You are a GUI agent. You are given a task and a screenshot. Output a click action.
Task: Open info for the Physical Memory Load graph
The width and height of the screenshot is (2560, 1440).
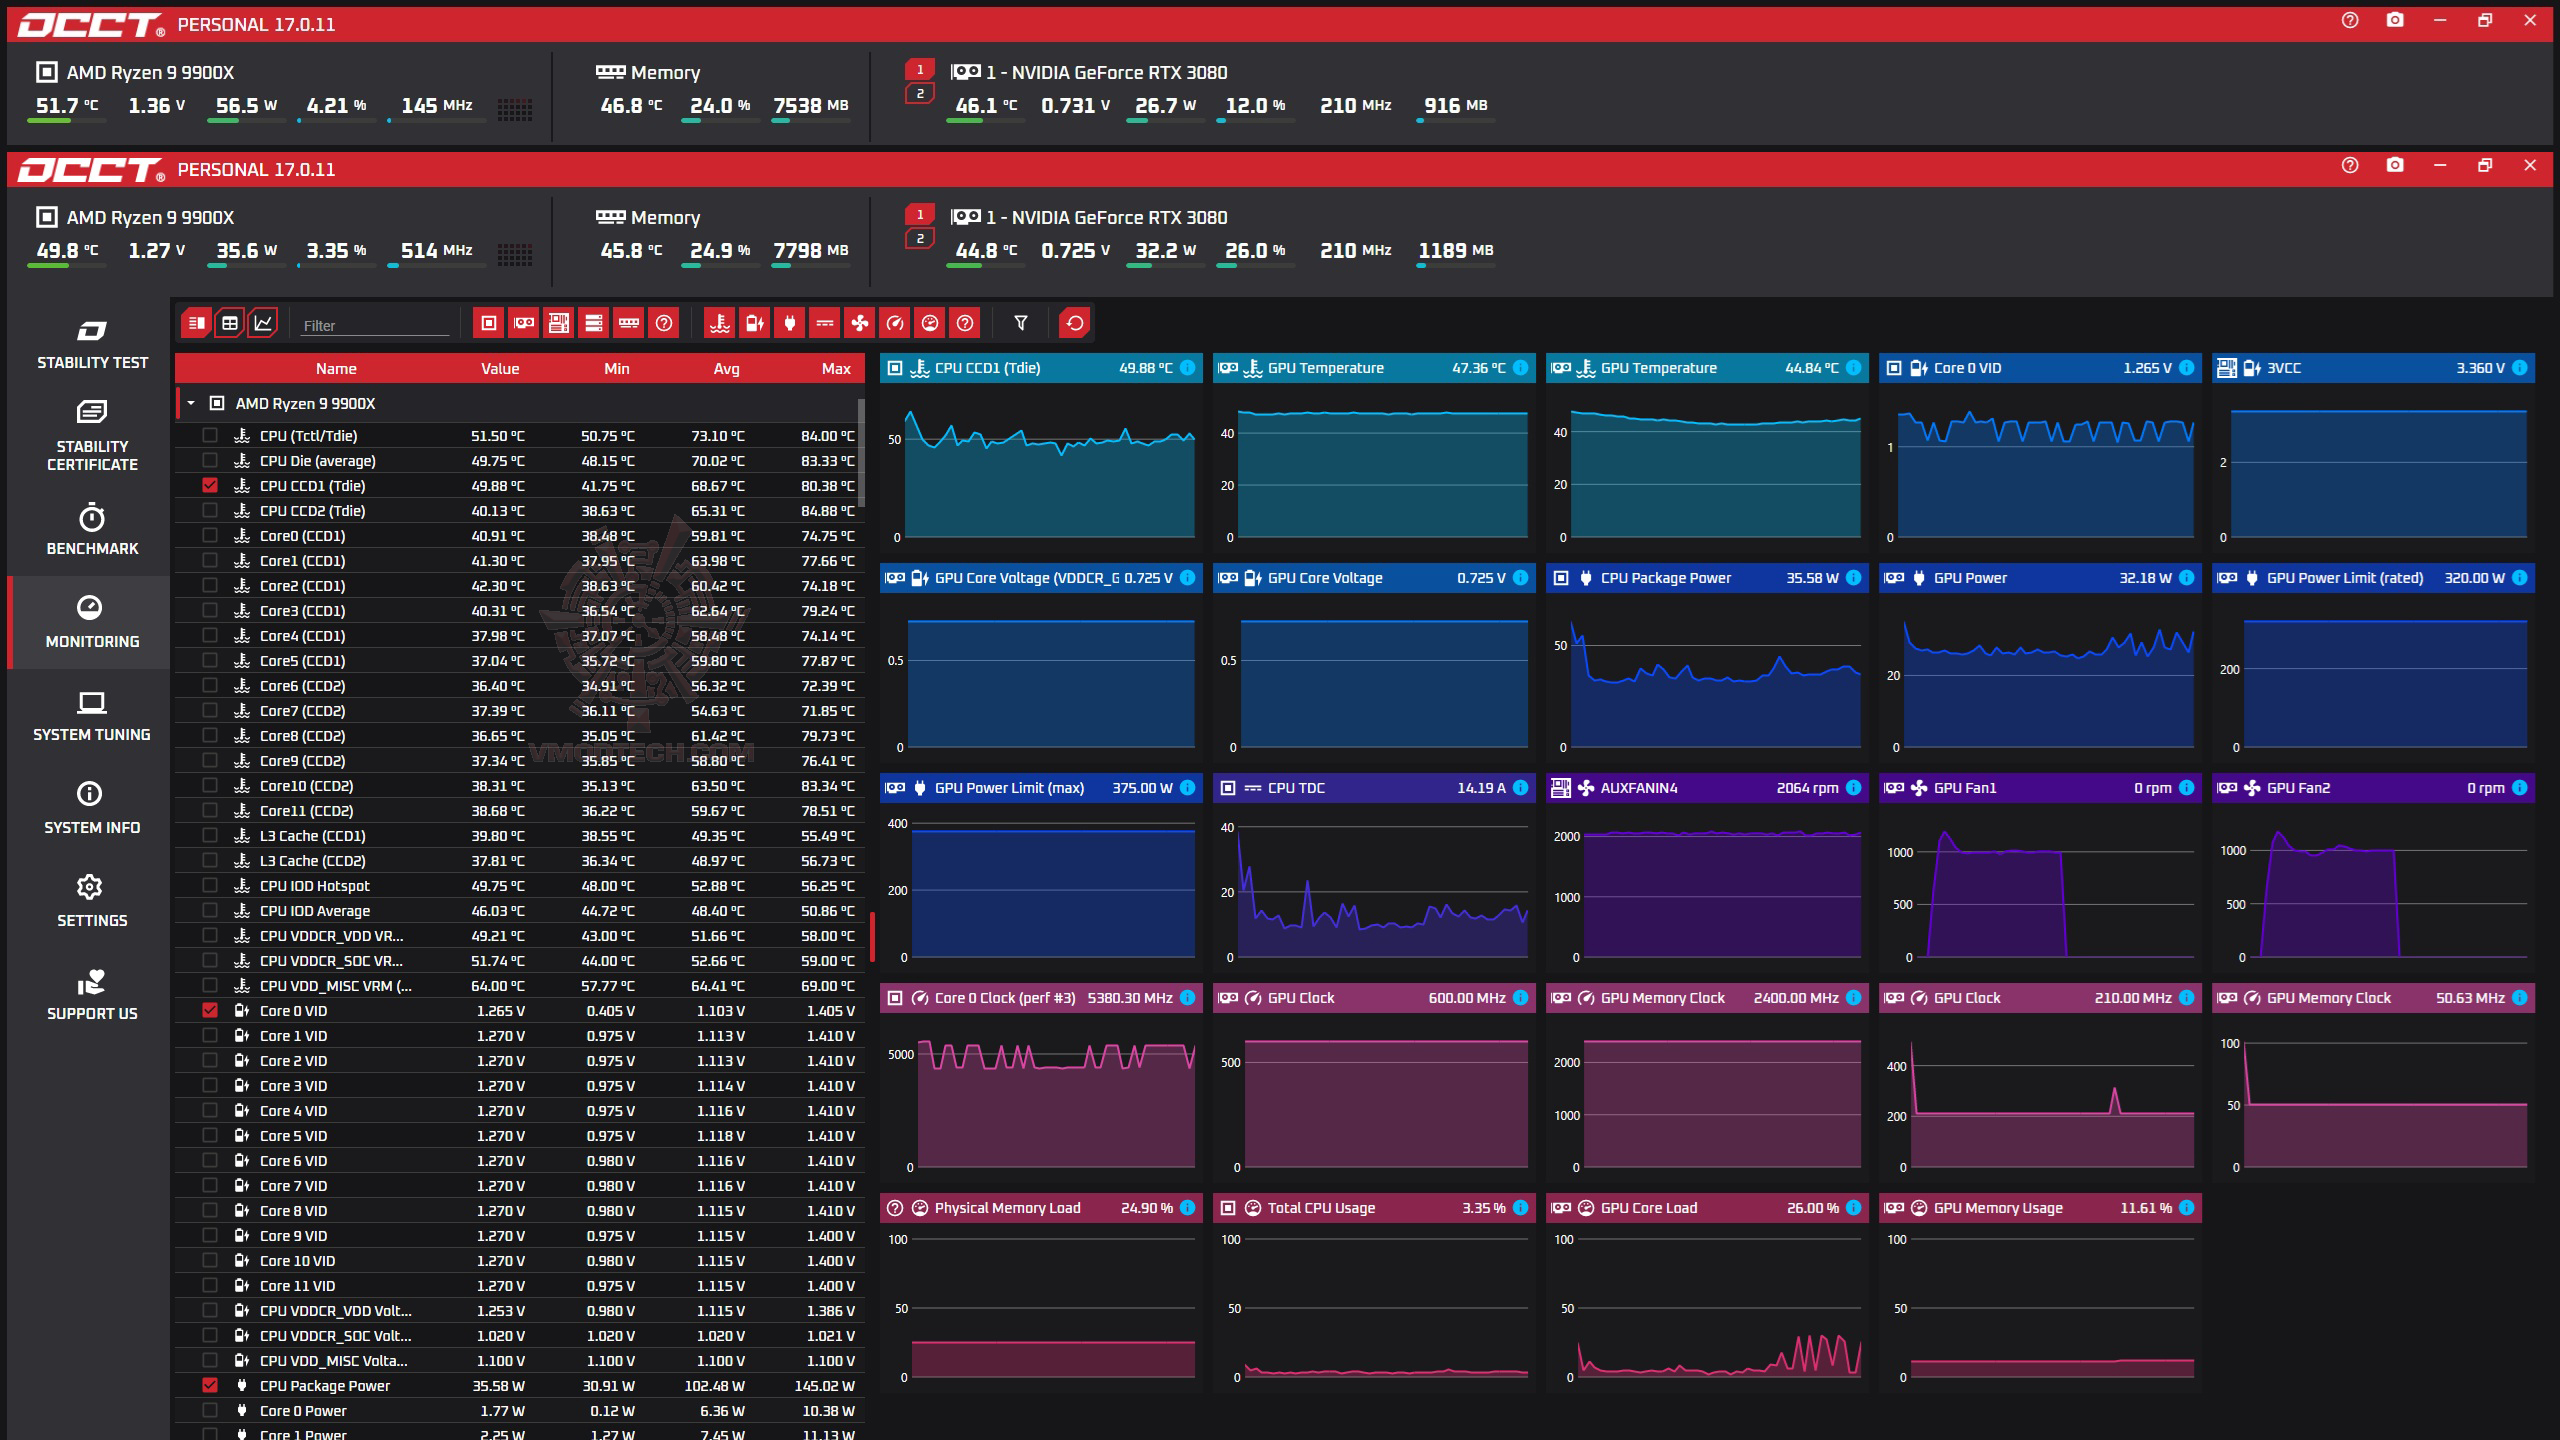1187,1208
